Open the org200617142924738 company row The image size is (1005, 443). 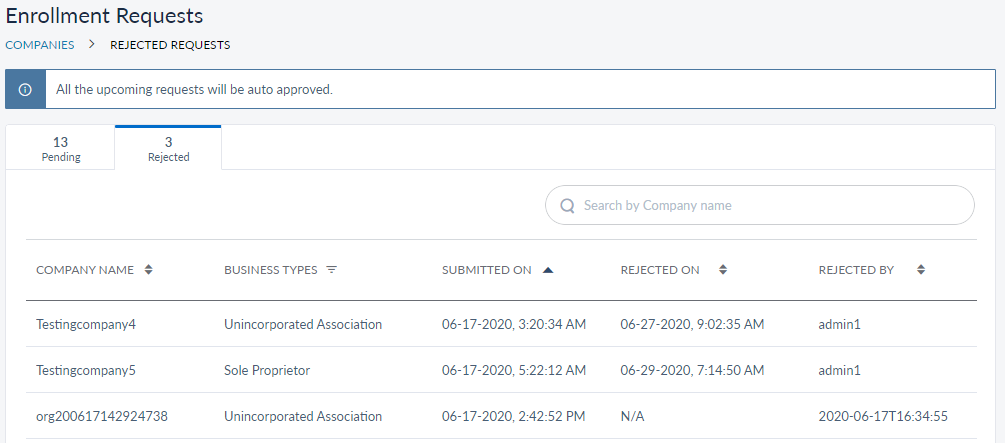(101, 416)
